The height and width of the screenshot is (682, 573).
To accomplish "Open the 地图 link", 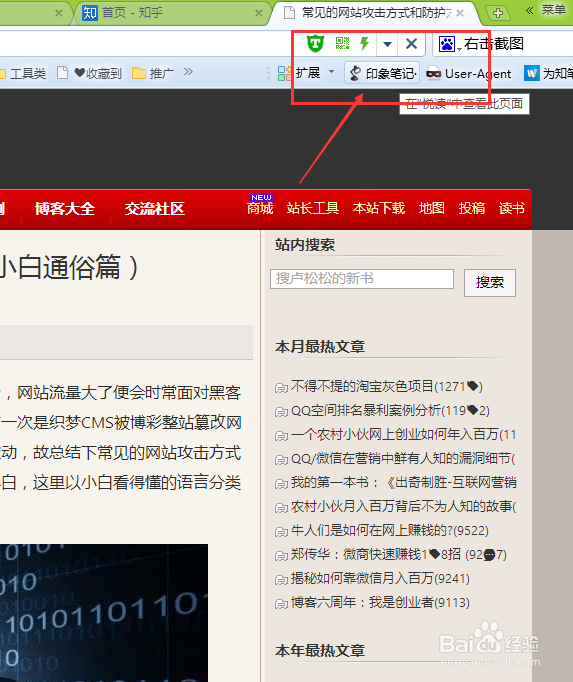I will coord(432,209).
